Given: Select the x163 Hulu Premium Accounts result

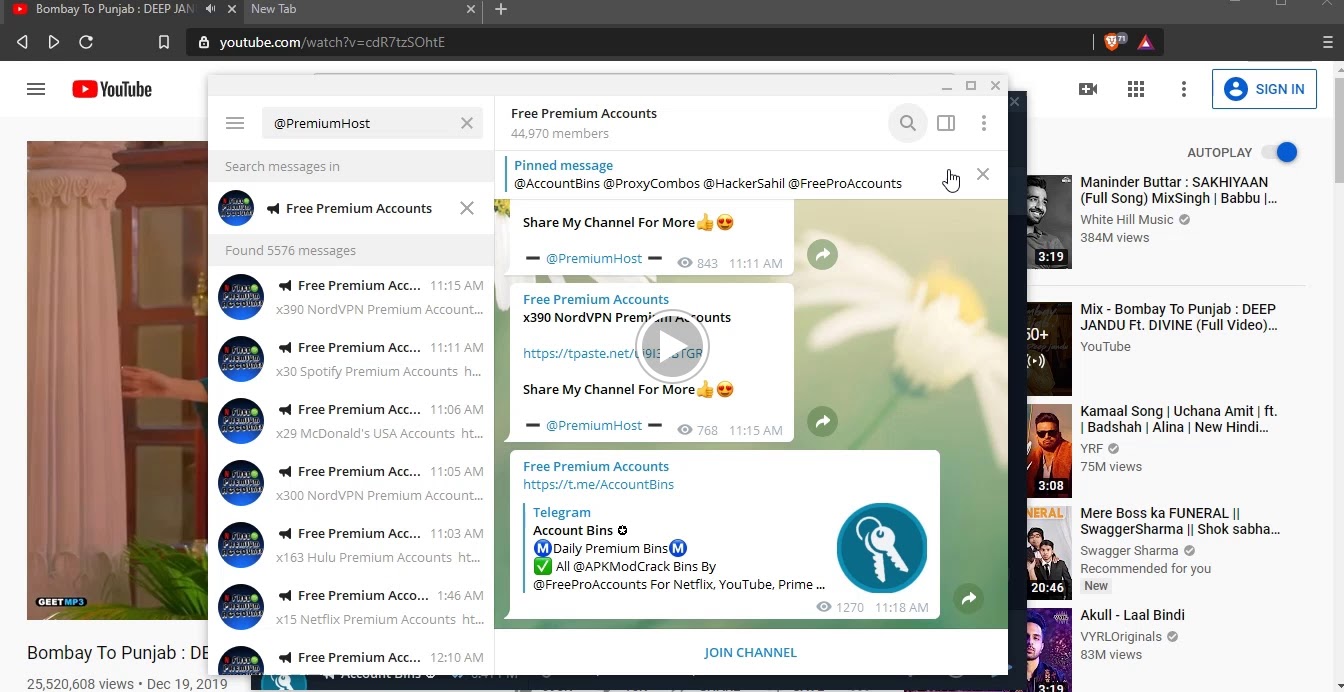Looking at the screenshot, I should [x=351, y=545].
